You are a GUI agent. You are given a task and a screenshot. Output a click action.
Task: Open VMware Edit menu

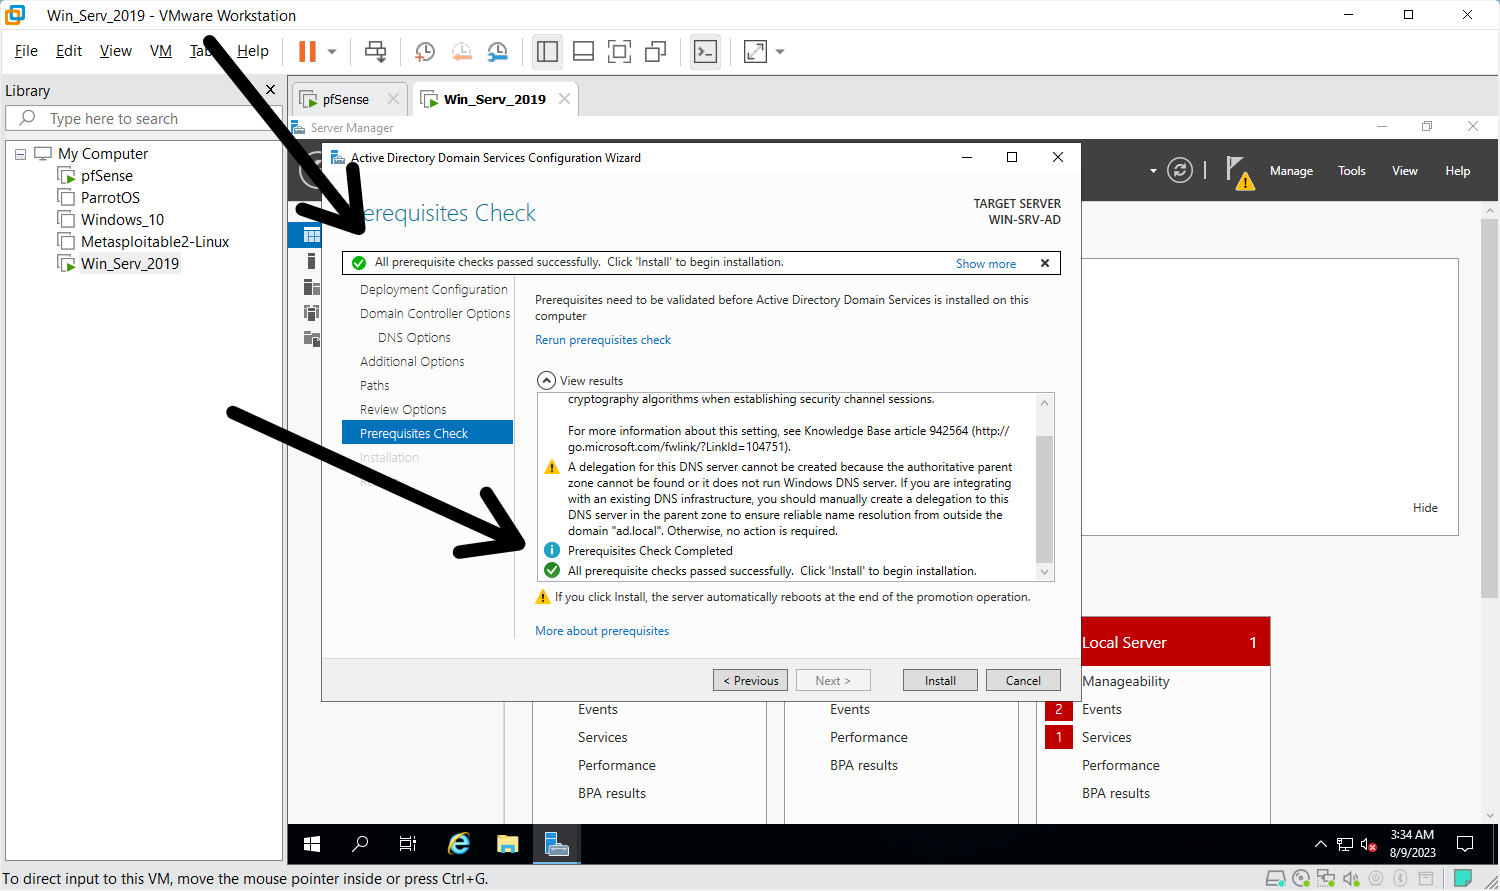(x=69, y=51)
